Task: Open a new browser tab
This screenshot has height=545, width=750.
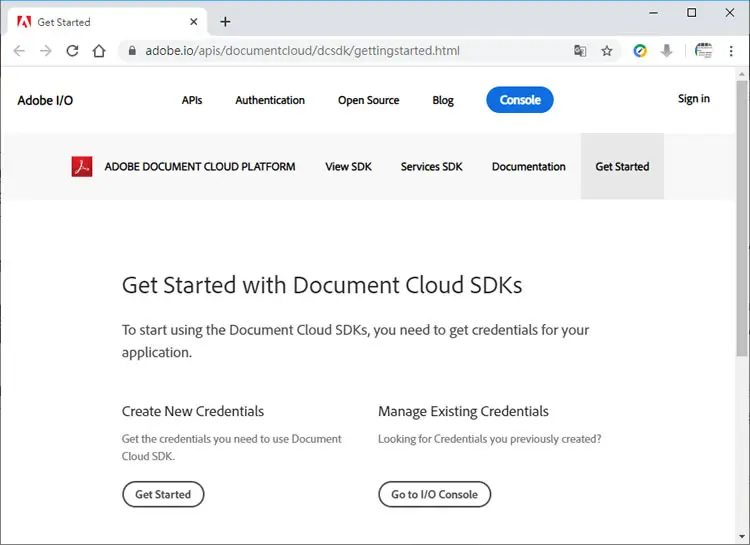Action: click(x=225, y=22)
